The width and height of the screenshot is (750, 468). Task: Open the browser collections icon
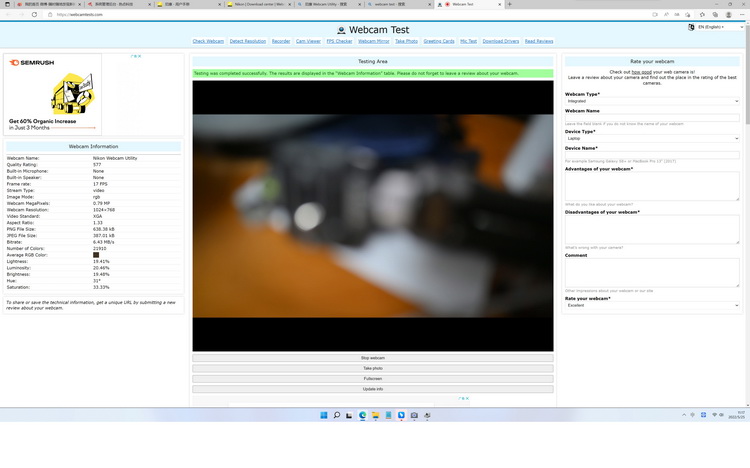coord(715,14)
